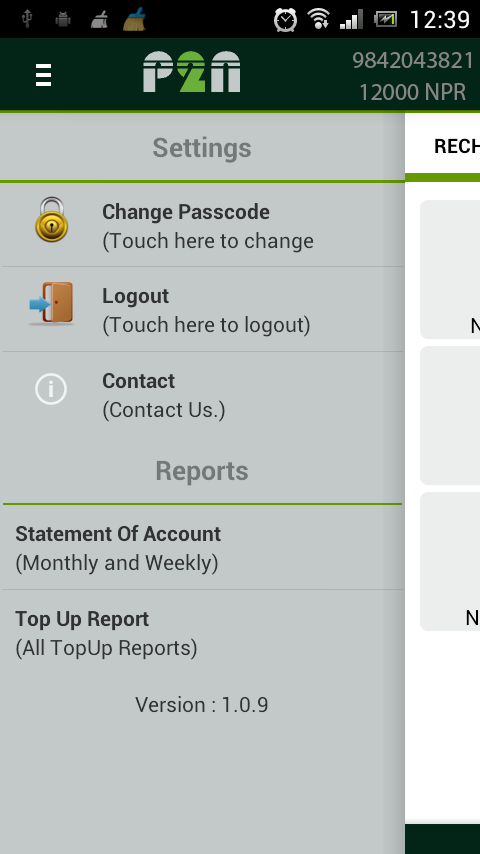Image resolution: width=480 pixels, height=854 pixels.
Task: Switch to the RECH tab
Action: (x=456, y=147)
